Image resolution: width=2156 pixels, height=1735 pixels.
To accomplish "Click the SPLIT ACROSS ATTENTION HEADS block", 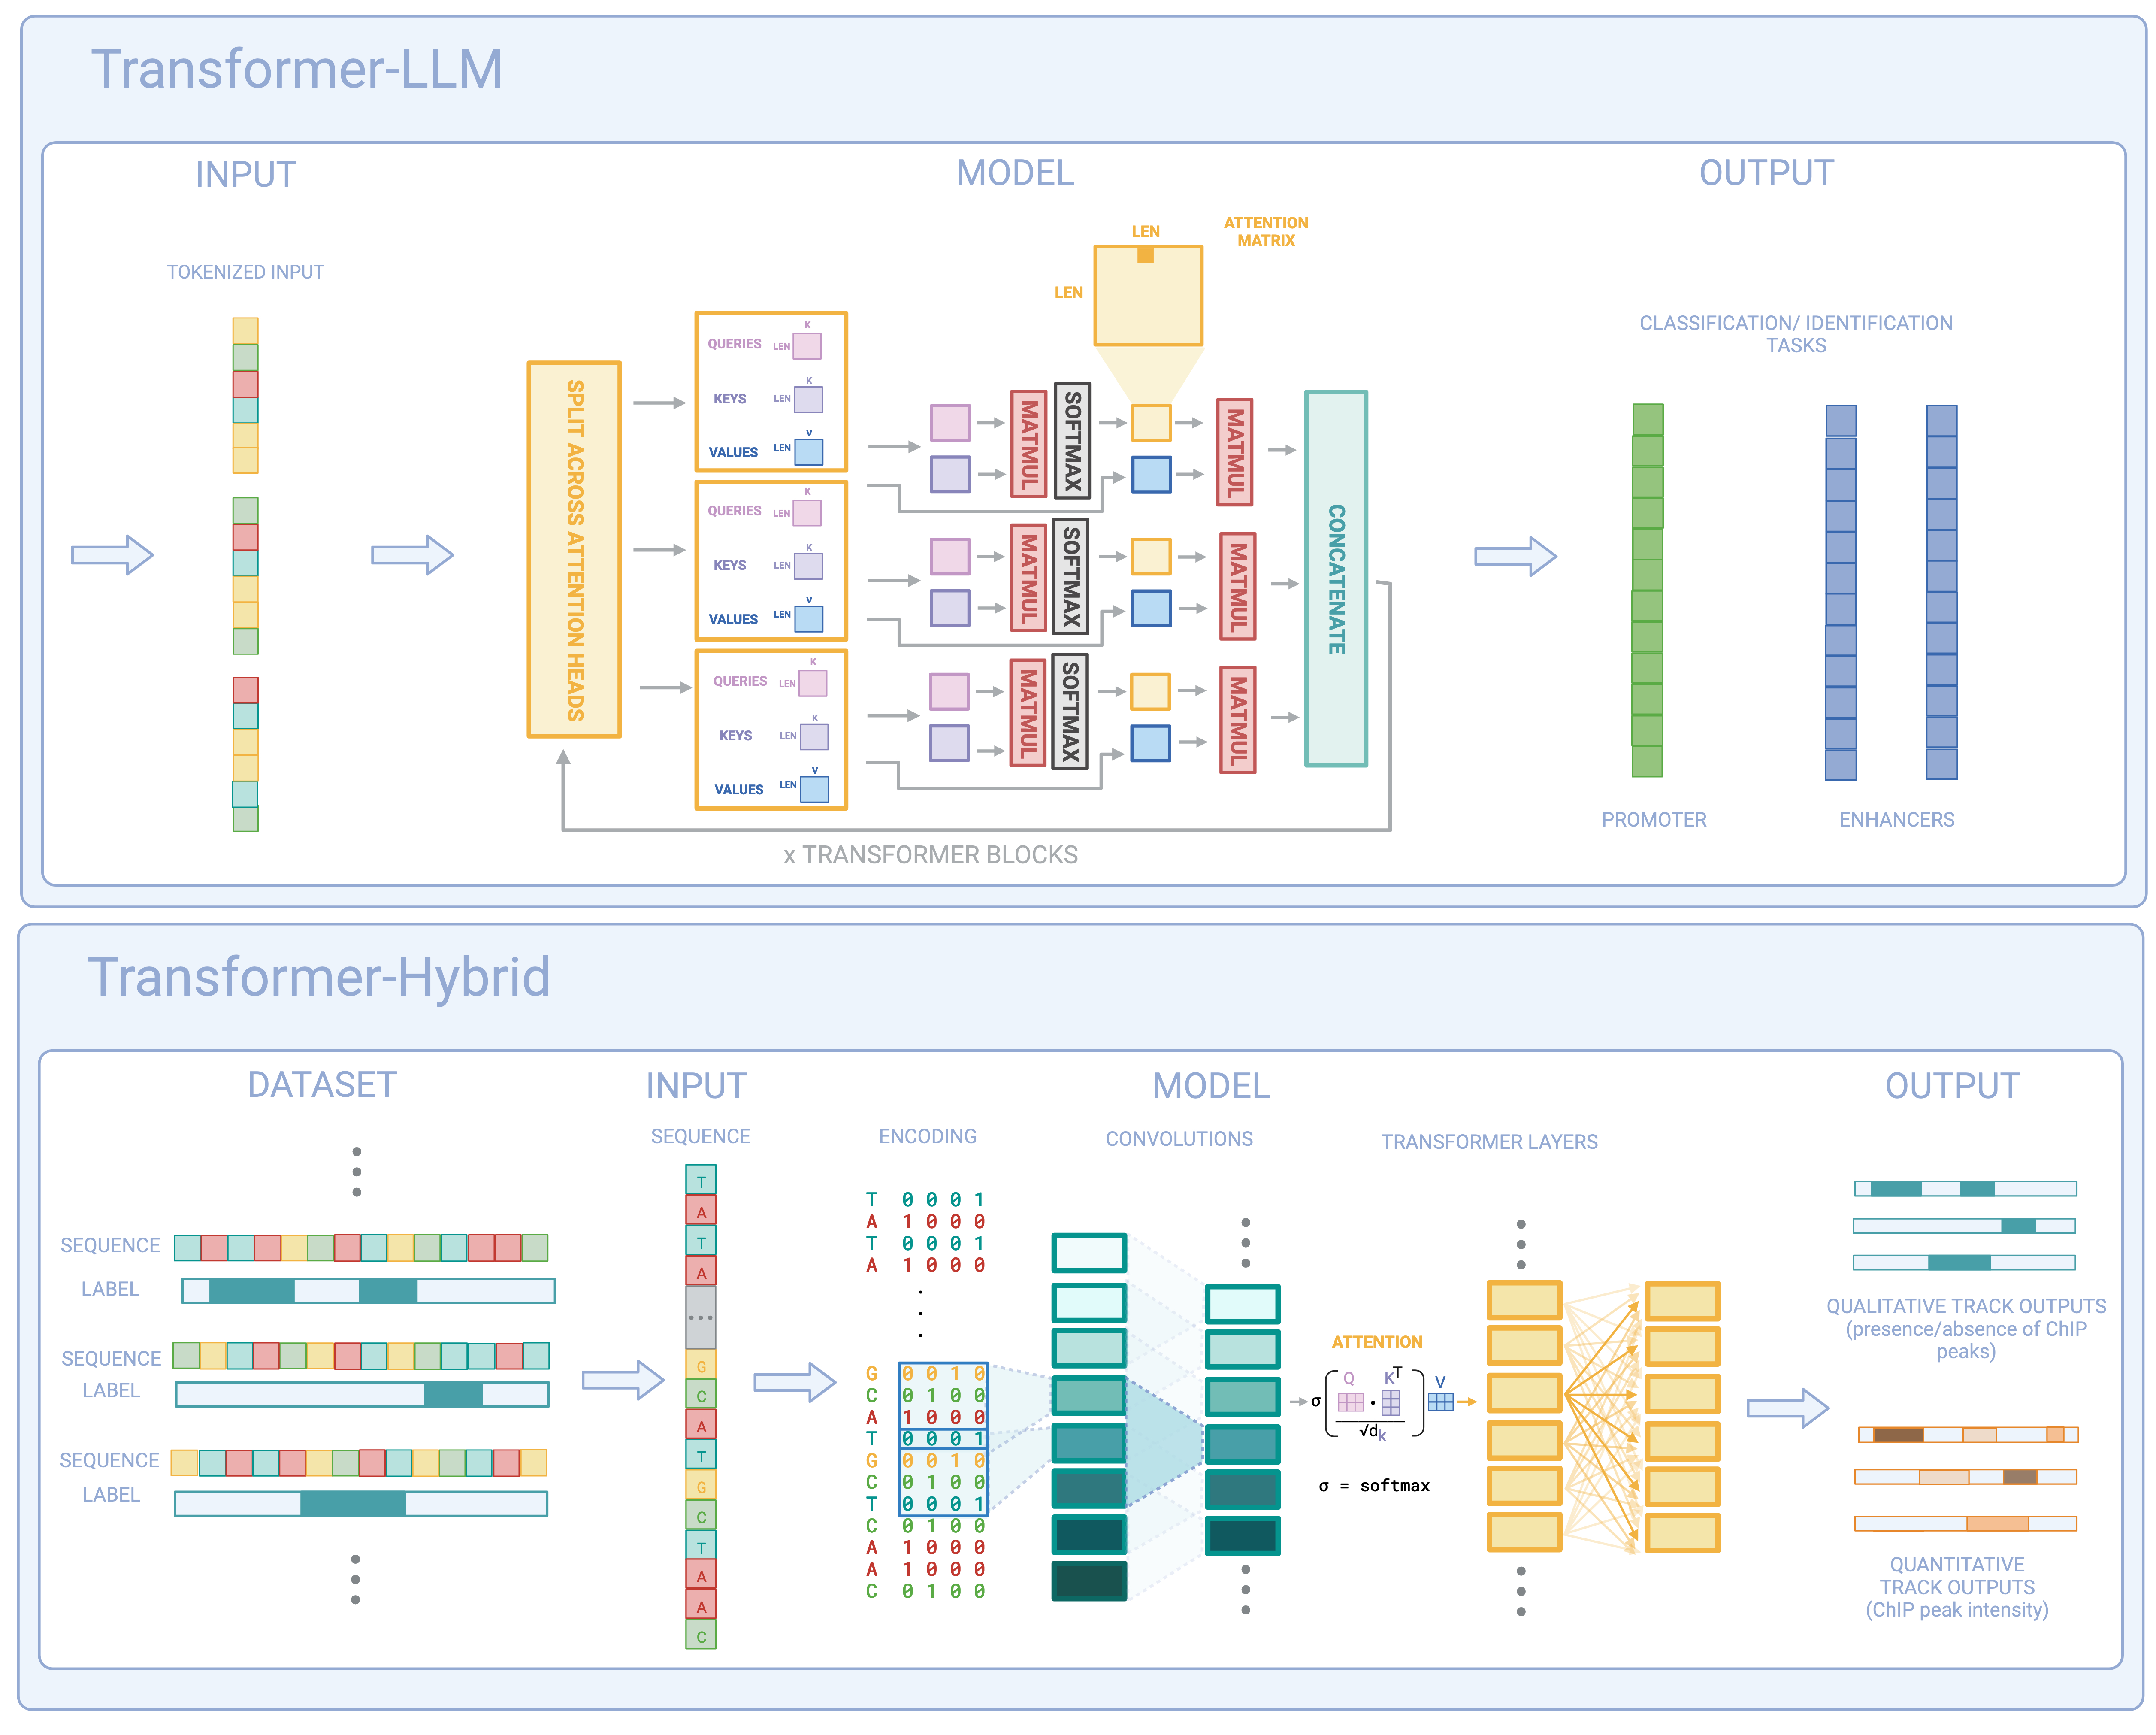I will (574, 550).
